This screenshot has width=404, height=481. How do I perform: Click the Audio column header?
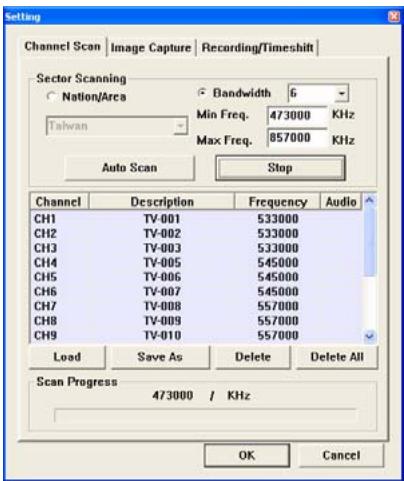click(x=341, y=202)
